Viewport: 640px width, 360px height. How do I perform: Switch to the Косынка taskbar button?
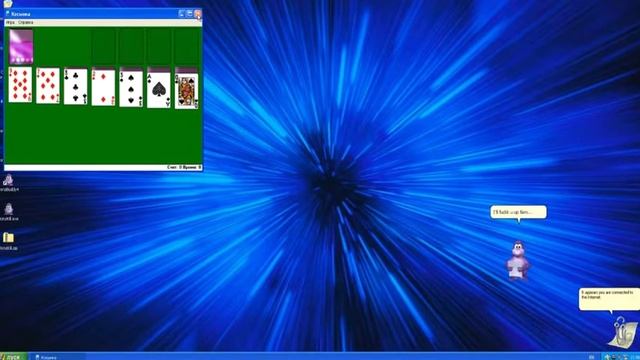coord(57,357)
